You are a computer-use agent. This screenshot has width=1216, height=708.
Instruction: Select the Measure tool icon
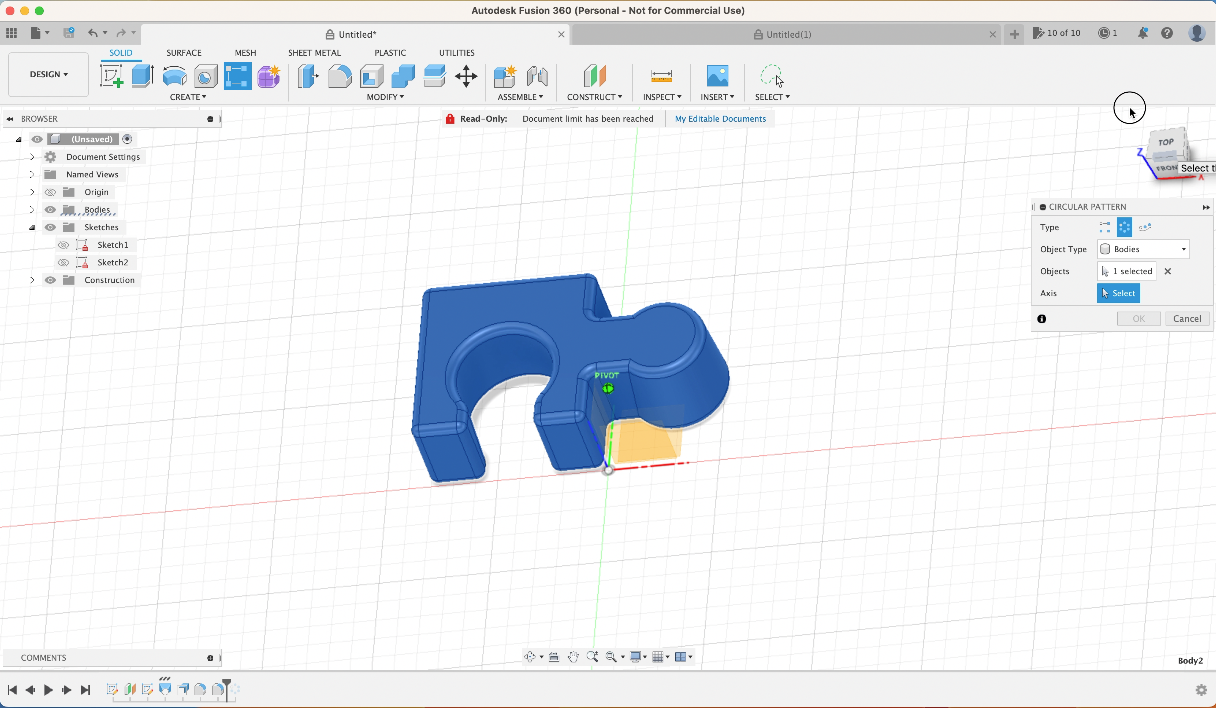[x=661, y=76]
